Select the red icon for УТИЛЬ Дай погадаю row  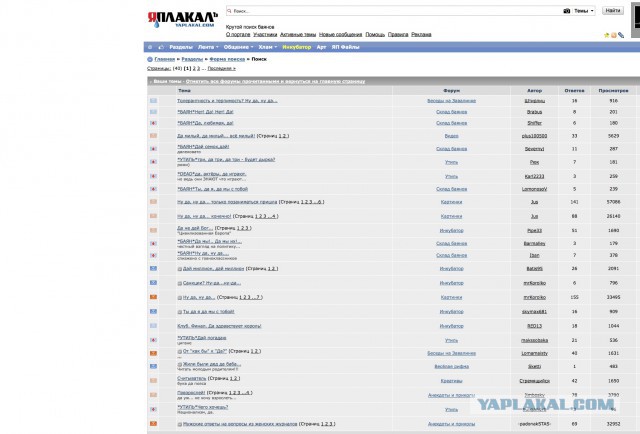[x=153, y=340]
